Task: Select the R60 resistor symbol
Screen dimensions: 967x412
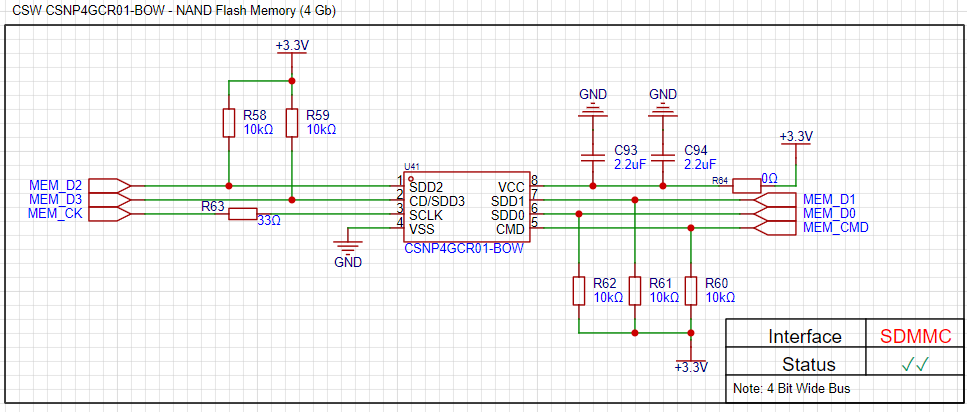Action: point(691,290)
